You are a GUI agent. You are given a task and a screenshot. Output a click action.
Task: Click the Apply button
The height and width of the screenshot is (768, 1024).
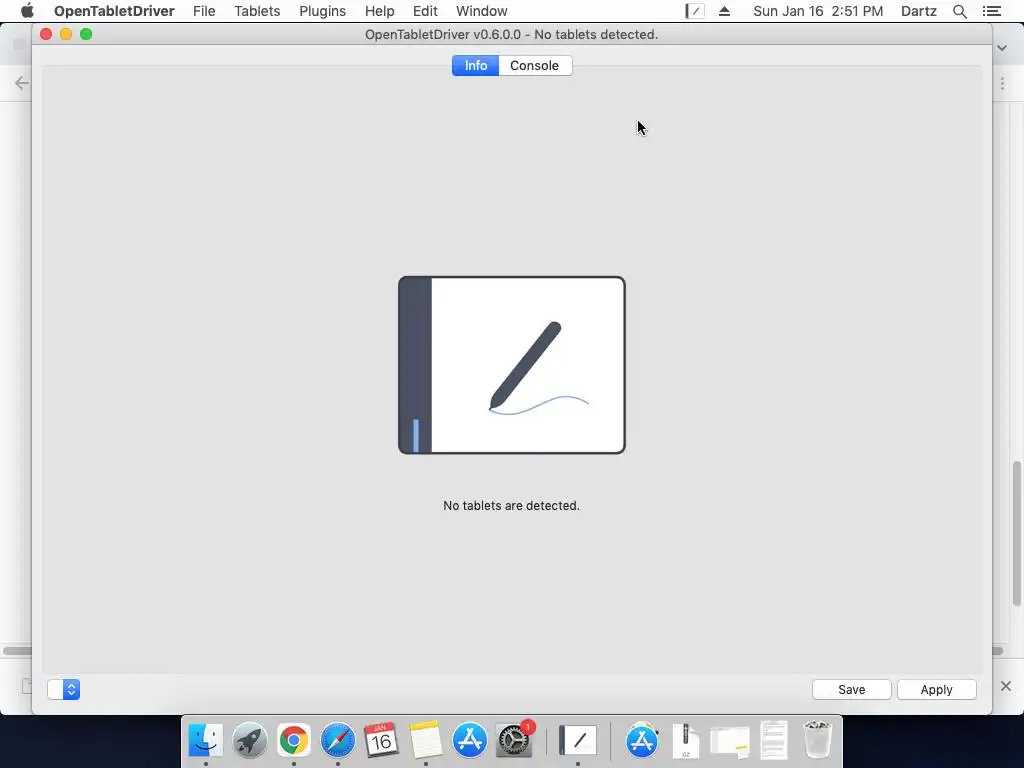tap(936, 690)
